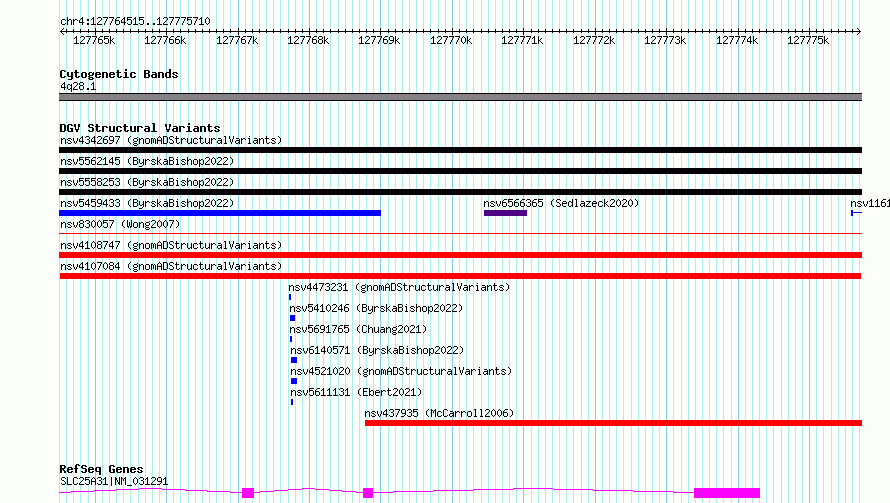Viewport: 890px width, 503px height.
Task: Click chr4:127764515..127775710 coordinates text
Action: tap(135, 22)
